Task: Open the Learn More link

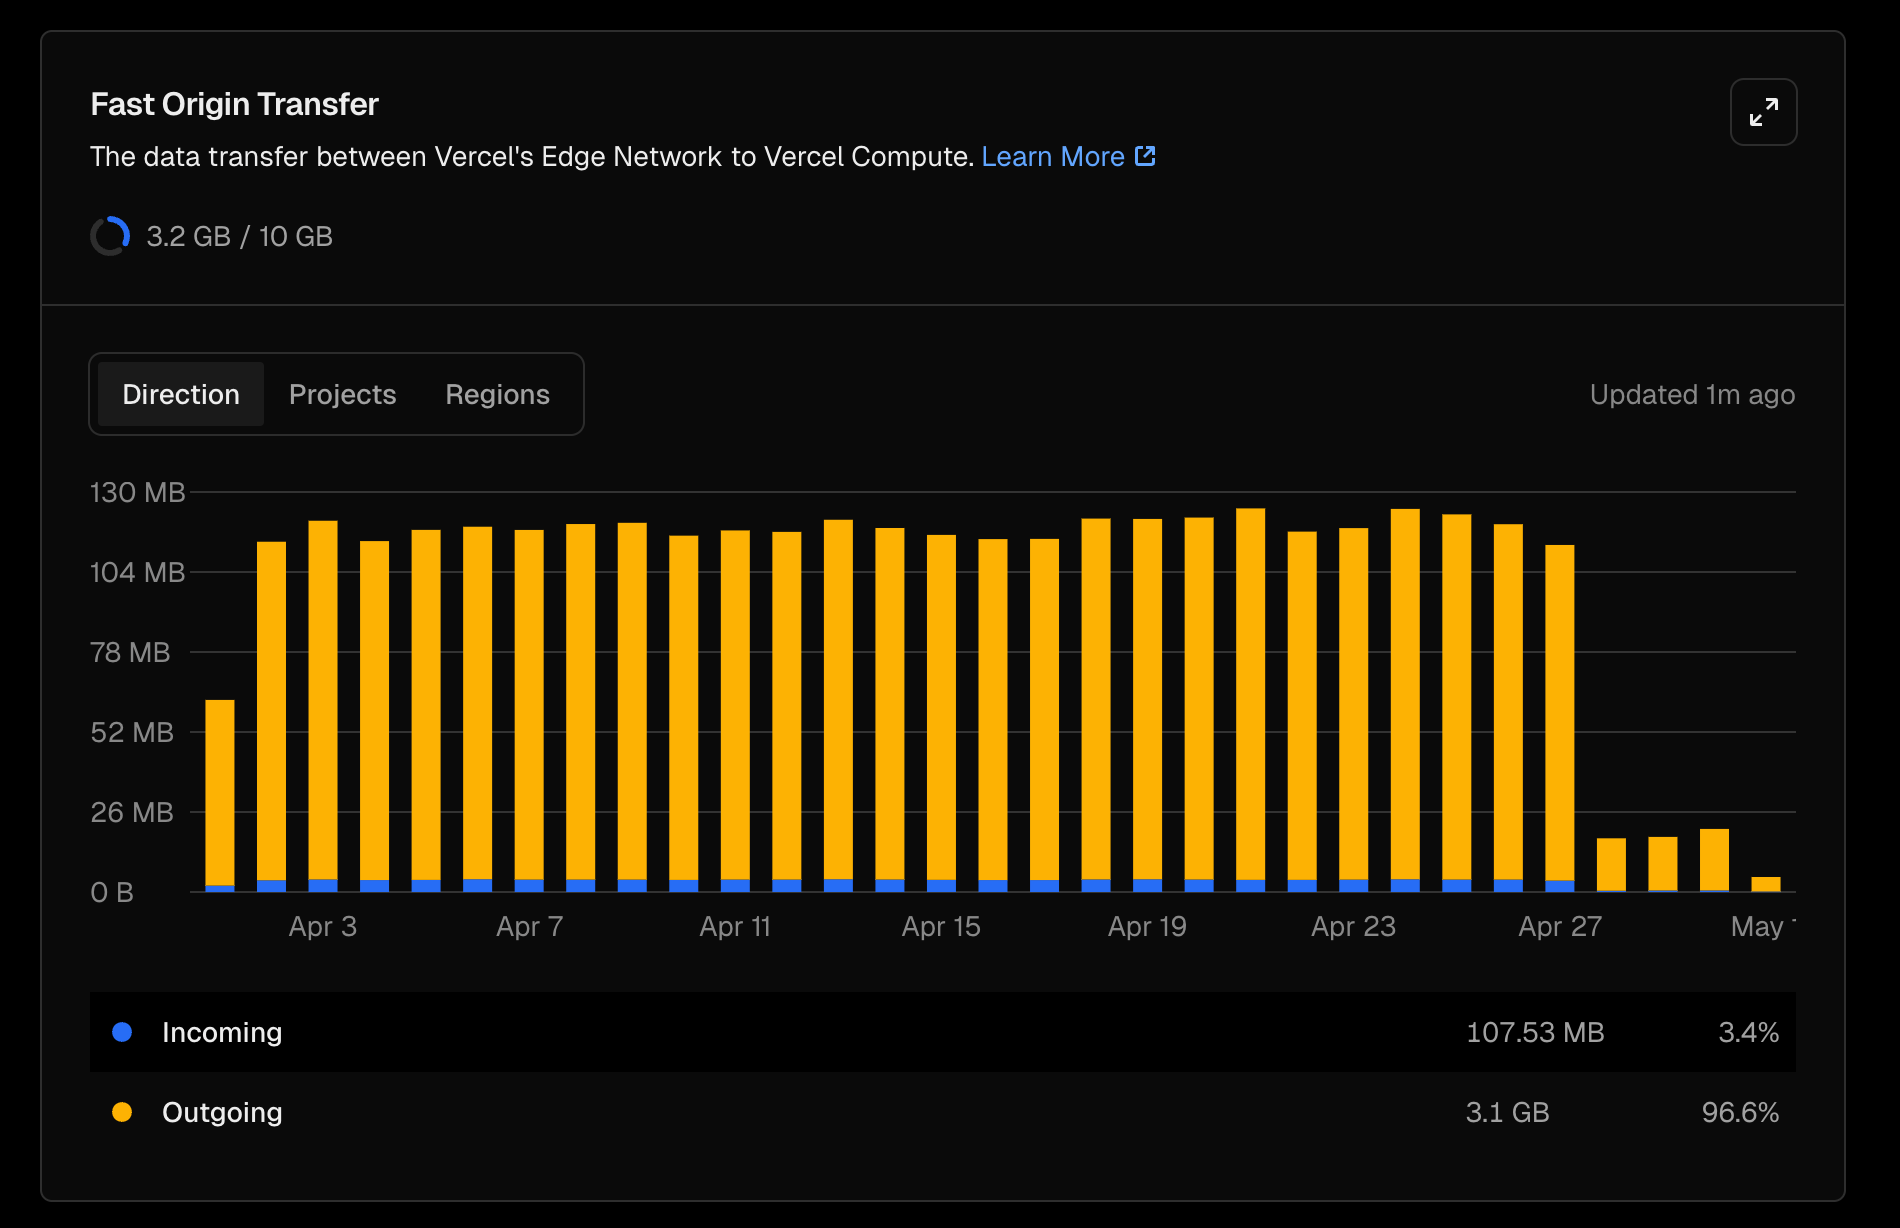Action: point(1052,156)
